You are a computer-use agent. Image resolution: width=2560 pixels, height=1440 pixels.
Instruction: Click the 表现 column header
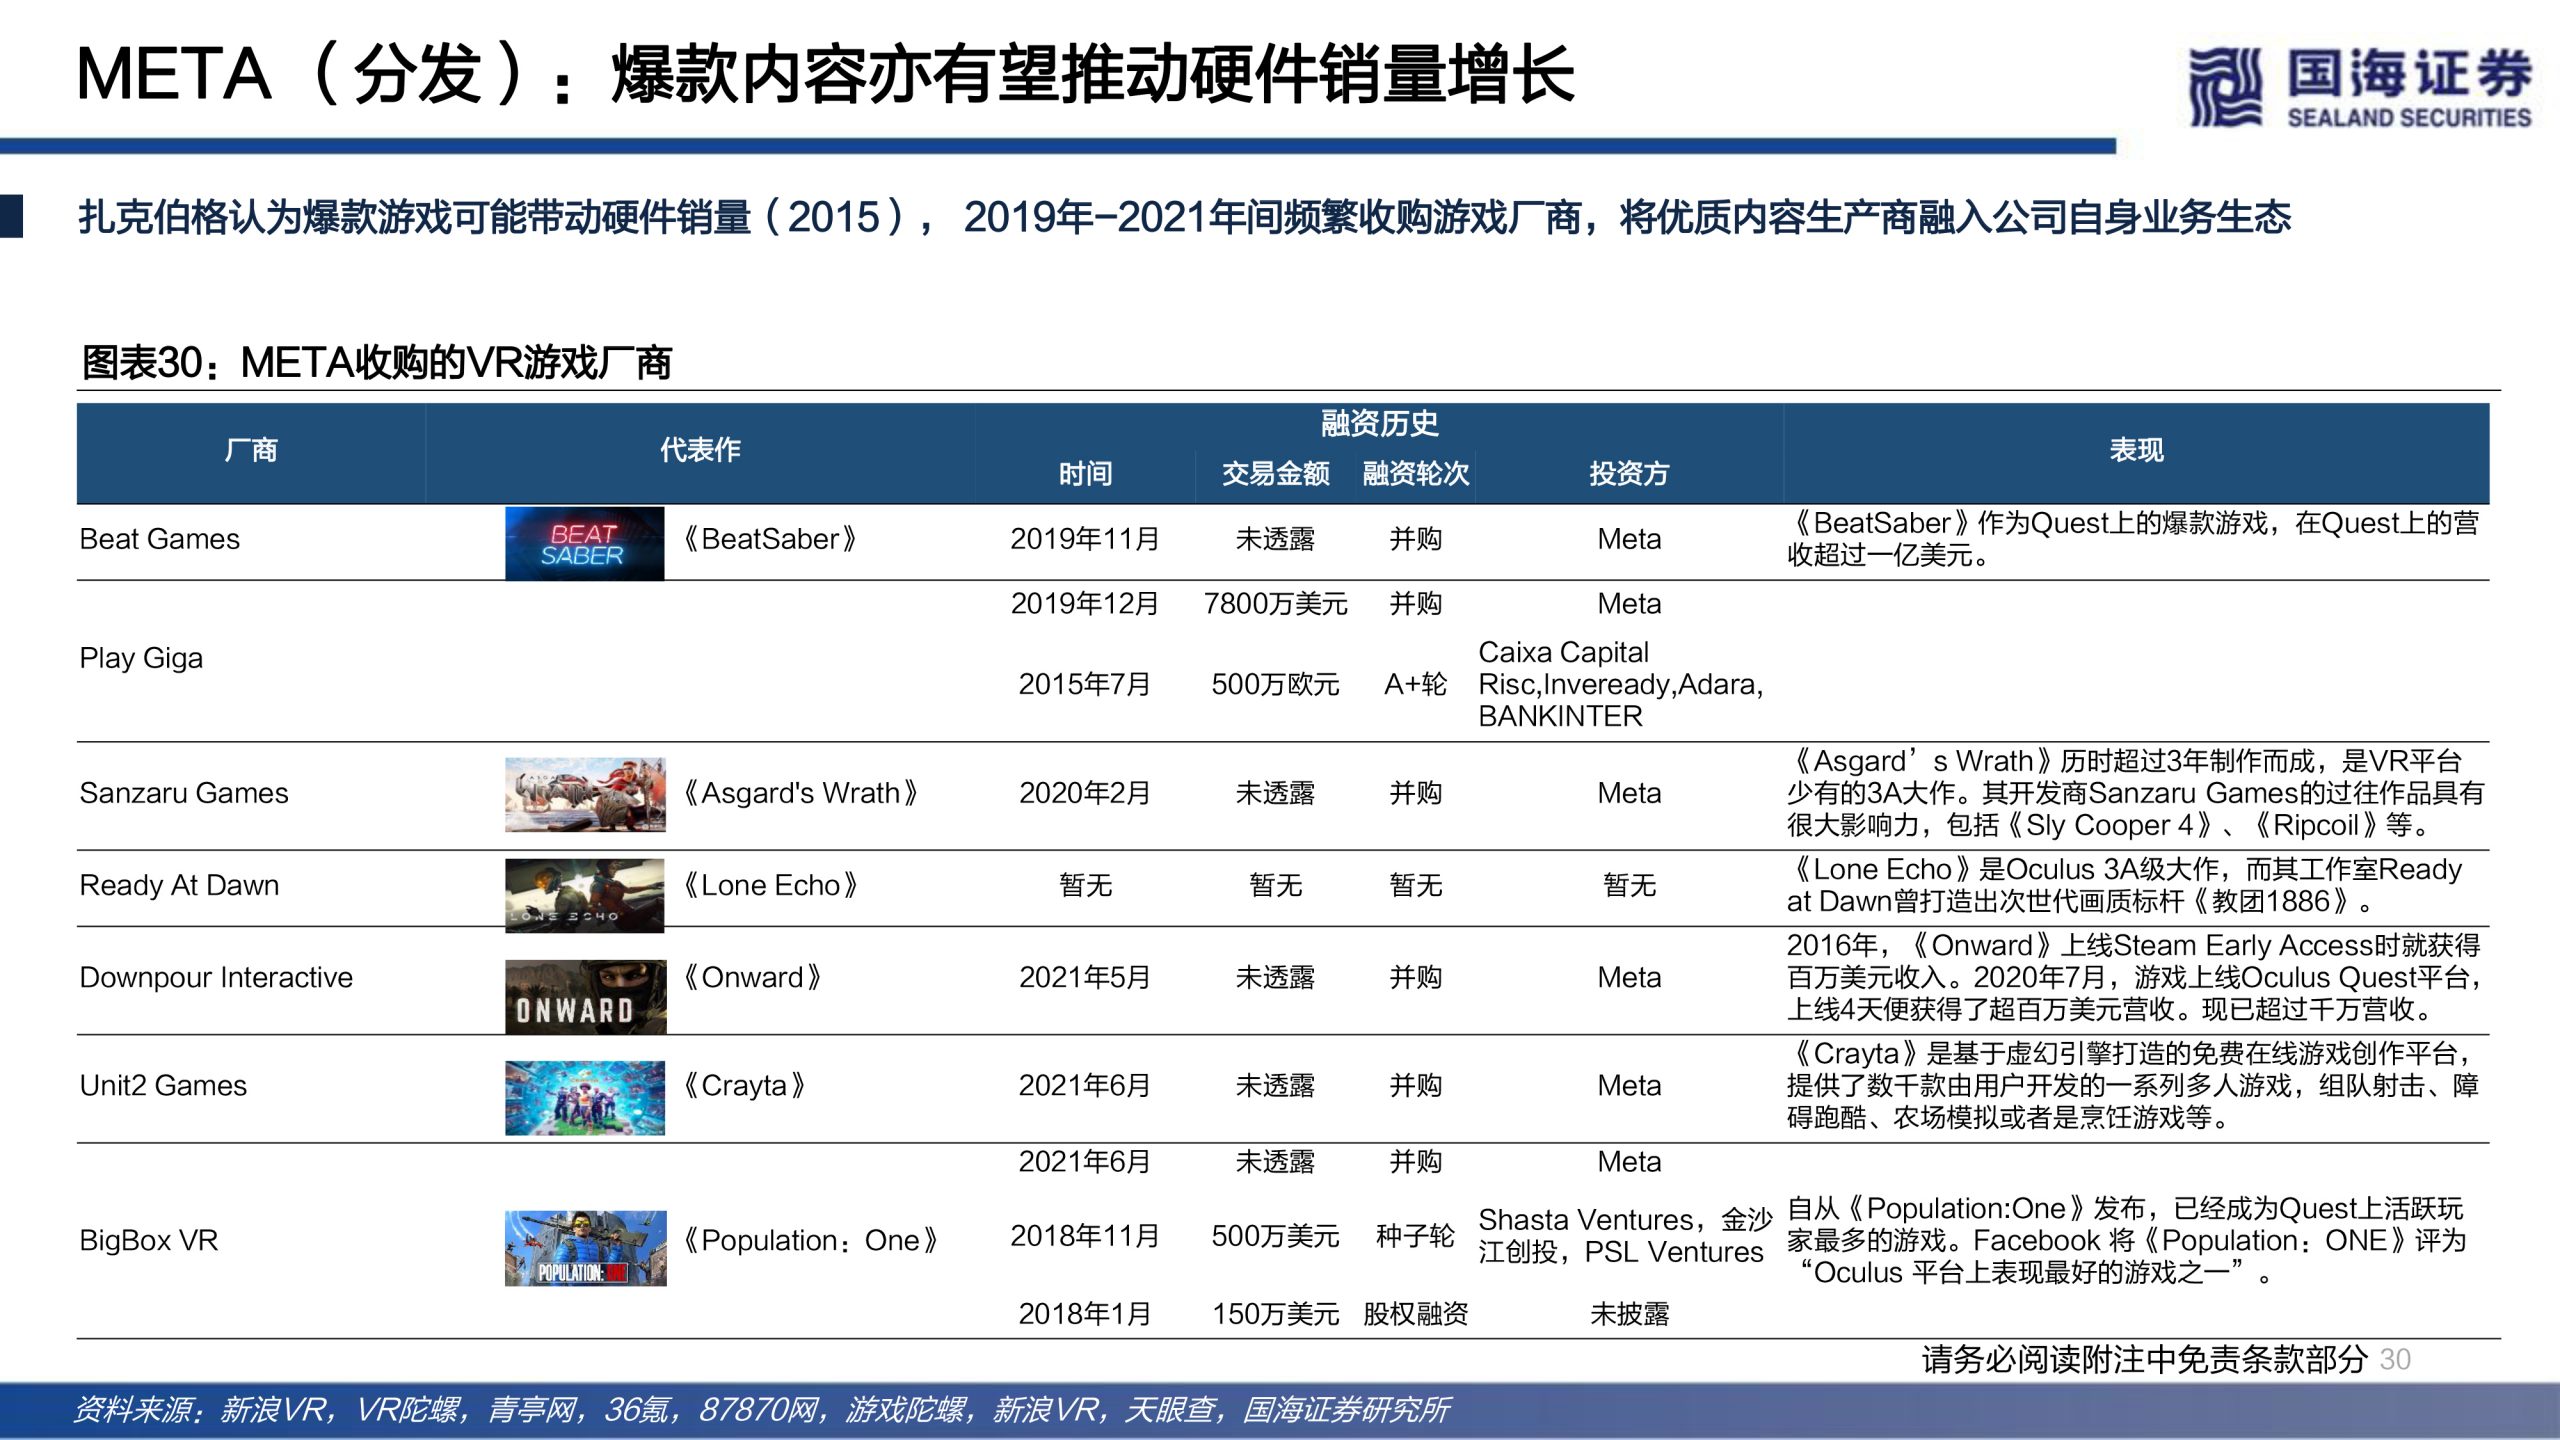coord(2136,451)
